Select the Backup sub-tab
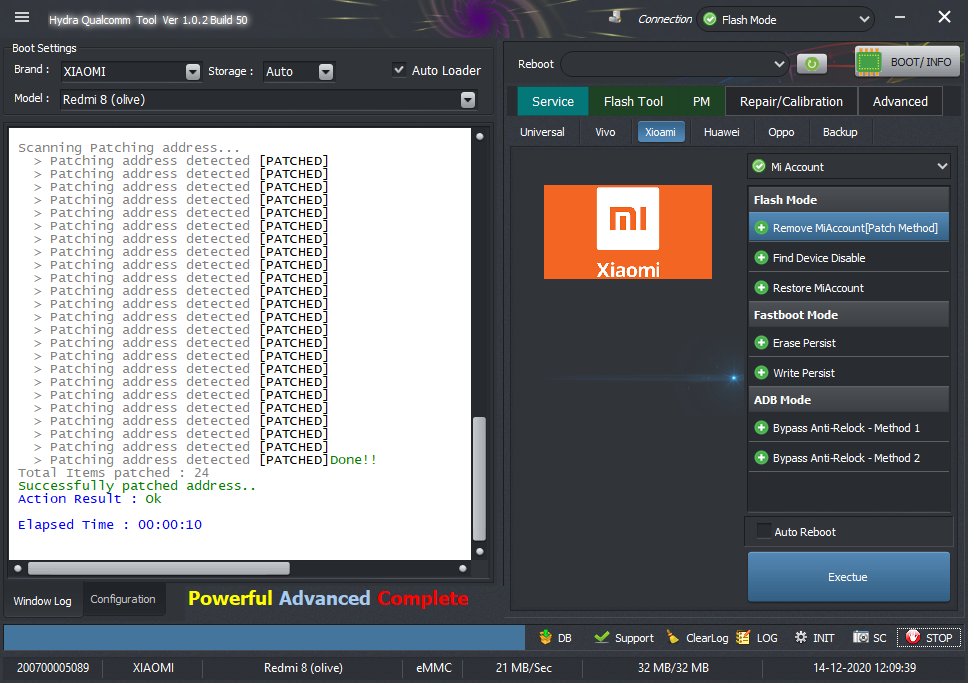This screenshot has width=968, height=683. point(840,132)
